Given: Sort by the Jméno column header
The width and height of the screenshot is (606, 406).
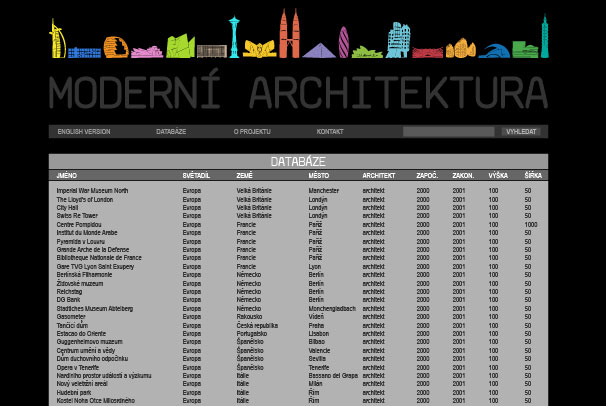Looking at the screenshot, I should (67, 176).
